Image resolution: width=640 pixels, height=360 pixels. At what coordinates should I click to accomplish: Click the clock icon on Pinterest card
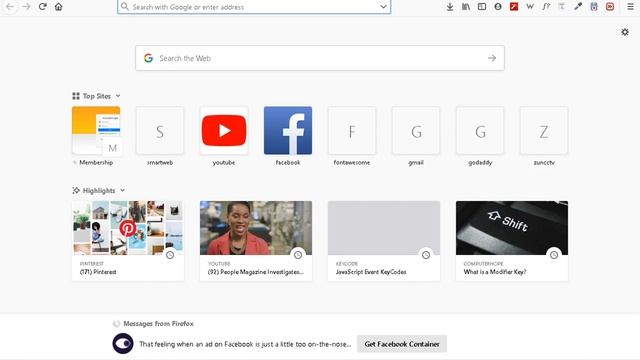[x=170, y=255]
